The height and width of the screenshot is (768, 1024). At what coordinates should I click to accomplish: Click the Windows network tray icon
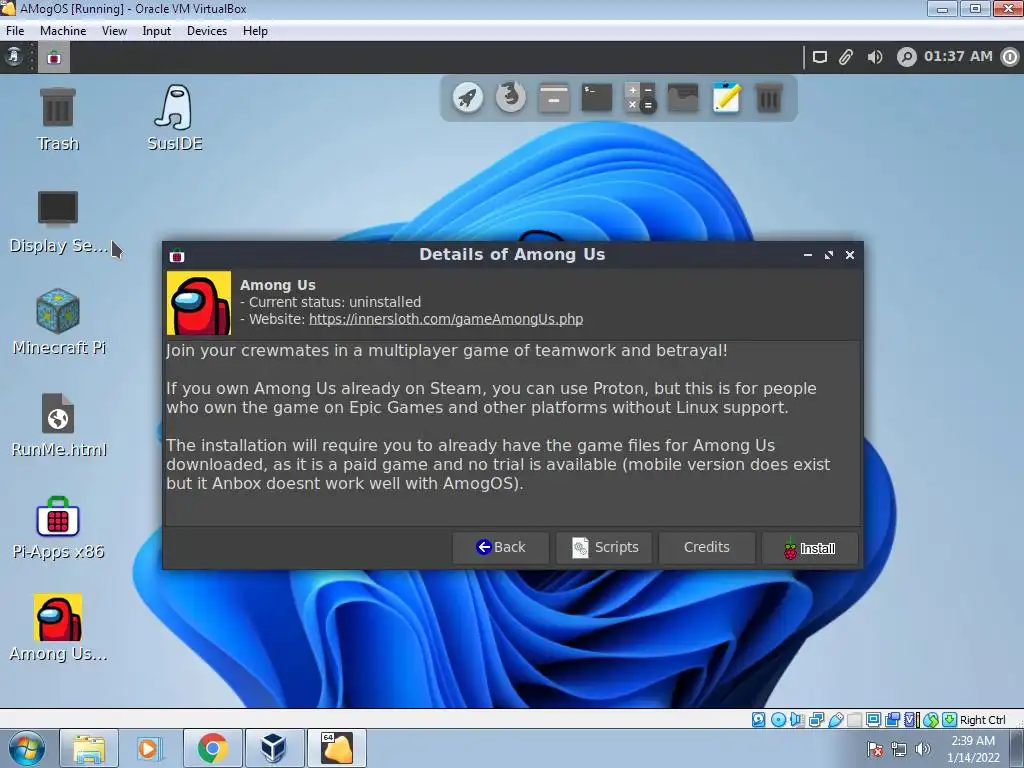coord(899,749)
